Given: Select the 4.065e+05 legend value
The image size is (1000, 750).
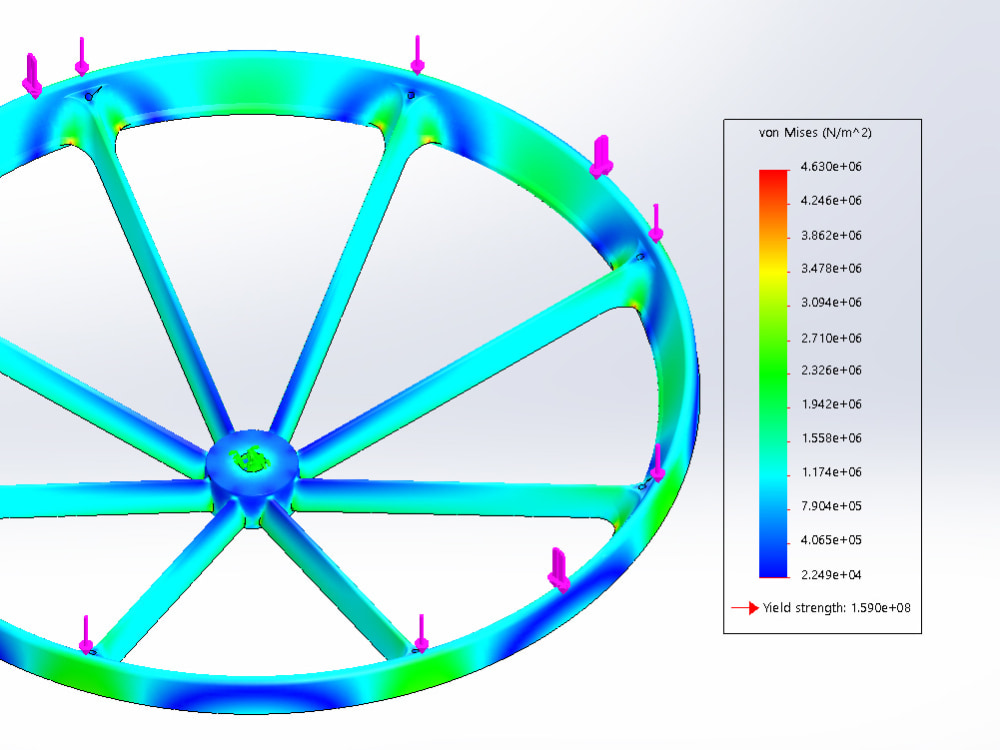Looking at the screenshot, I should point(831,540).
